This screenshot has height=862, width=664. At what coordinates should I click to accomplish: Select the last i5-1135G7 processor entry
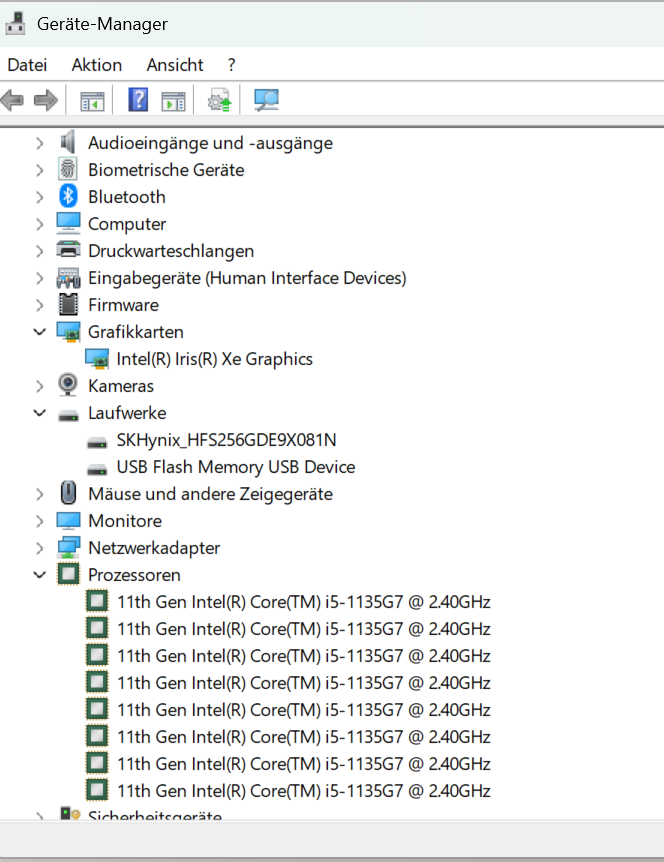(x=304, y=791)
